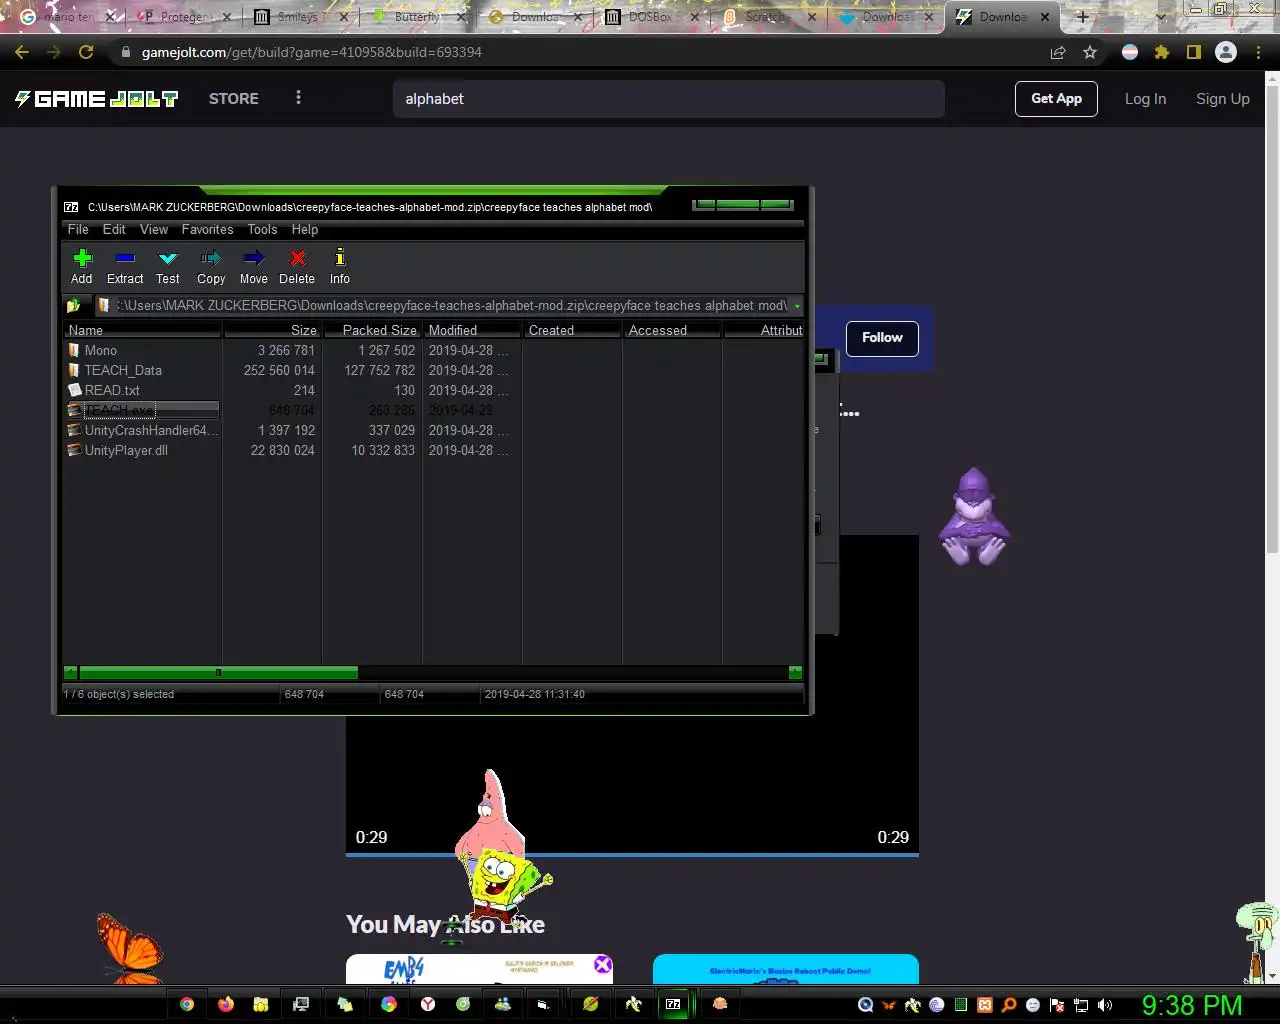Image resolution: width=1280 pixels, height=1024 pixels.
Task: Sort files by the Size column header
Action: (x=272, y=330)
